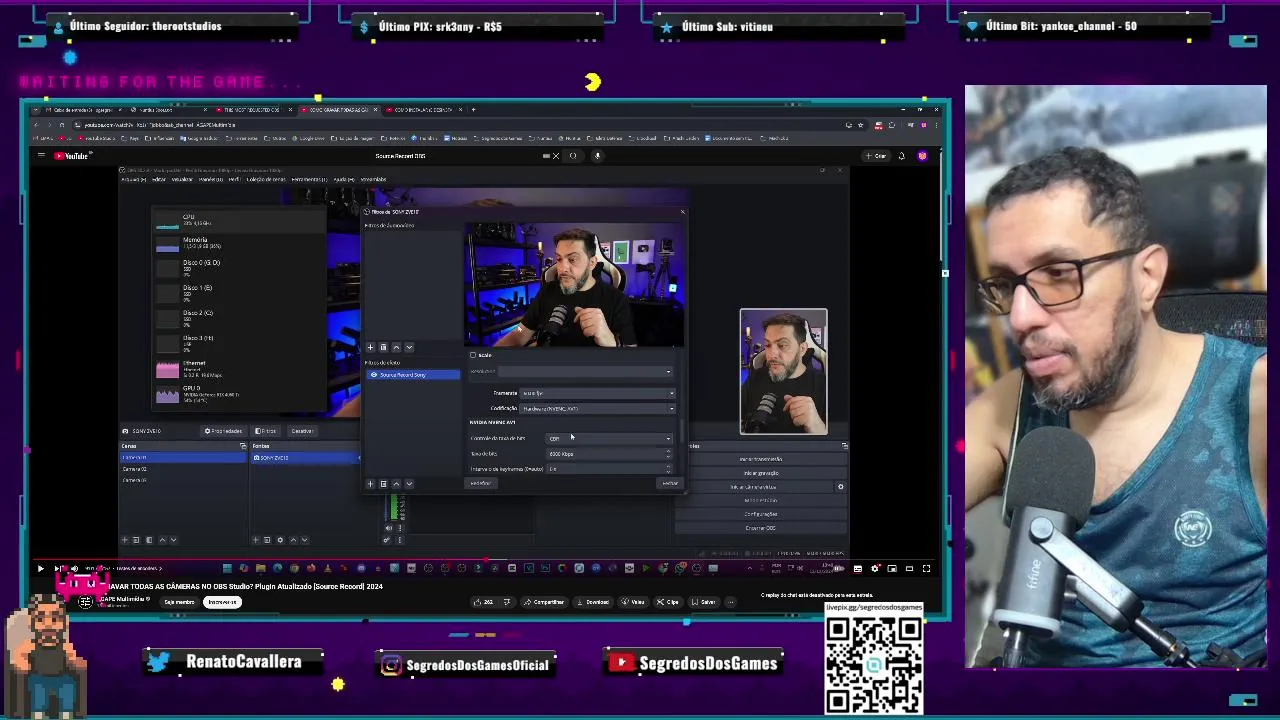Viewport: 1280px width, 720px height.
Task: Click the Download button below video
Action: click(x=594, y=602)
